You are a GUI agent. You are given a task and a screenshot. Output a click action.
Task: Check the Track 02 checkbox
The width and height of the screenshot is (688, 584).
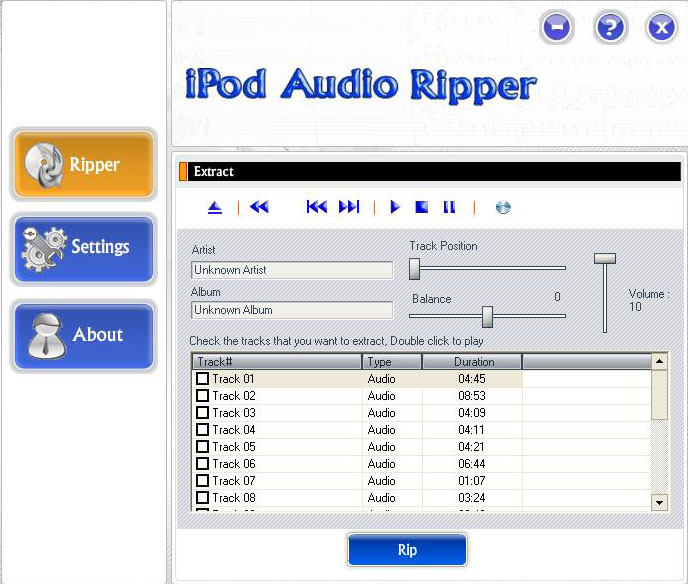[202, 396]
